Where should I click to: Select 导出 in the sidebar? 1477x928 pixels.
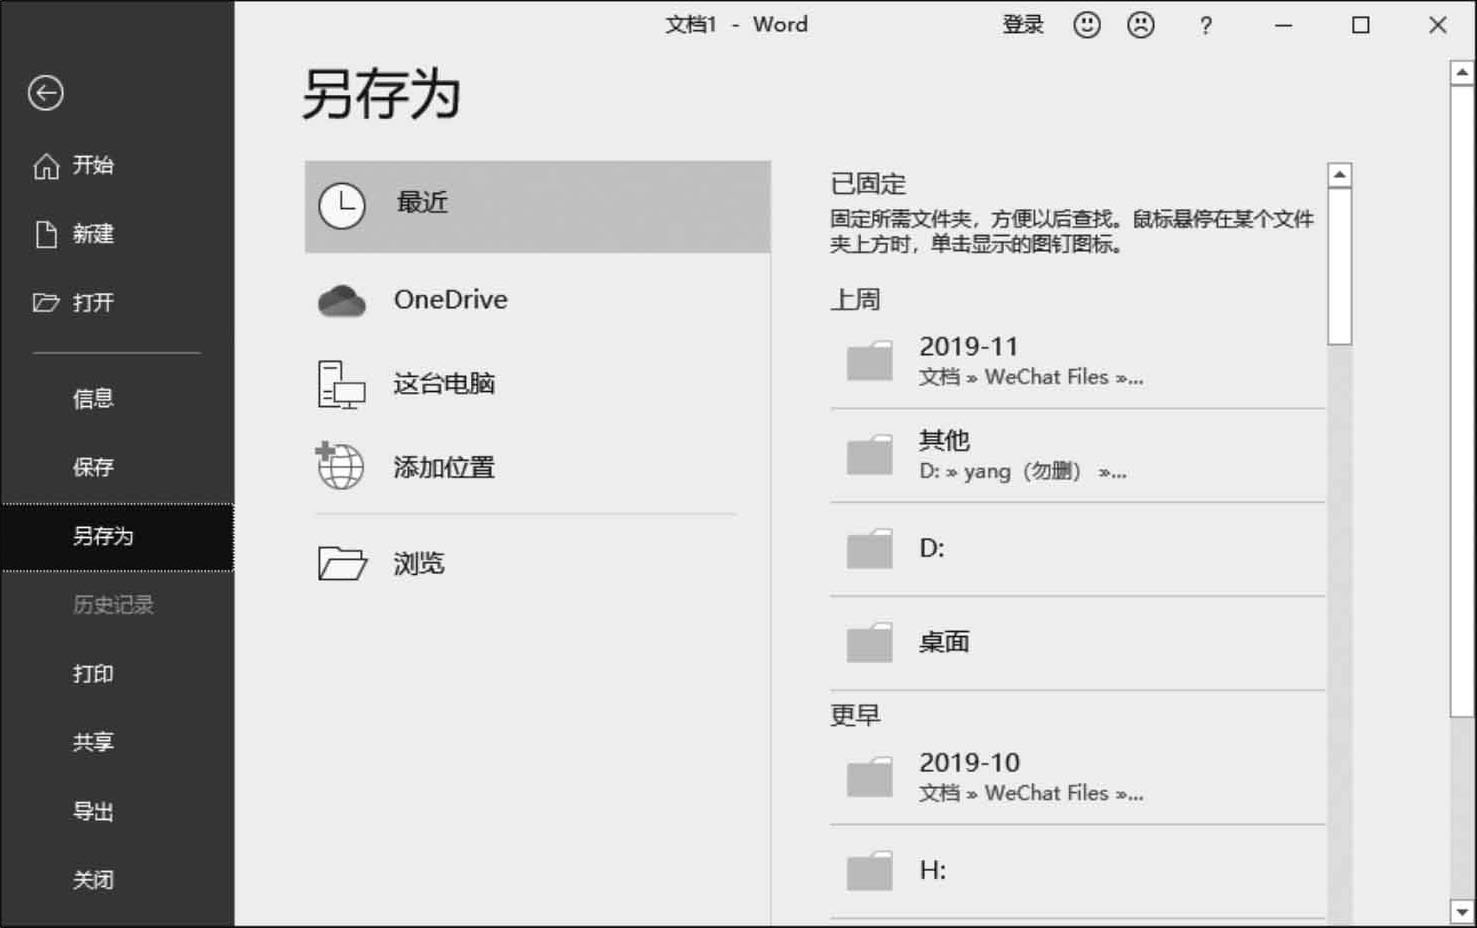(x=93, y=811)
